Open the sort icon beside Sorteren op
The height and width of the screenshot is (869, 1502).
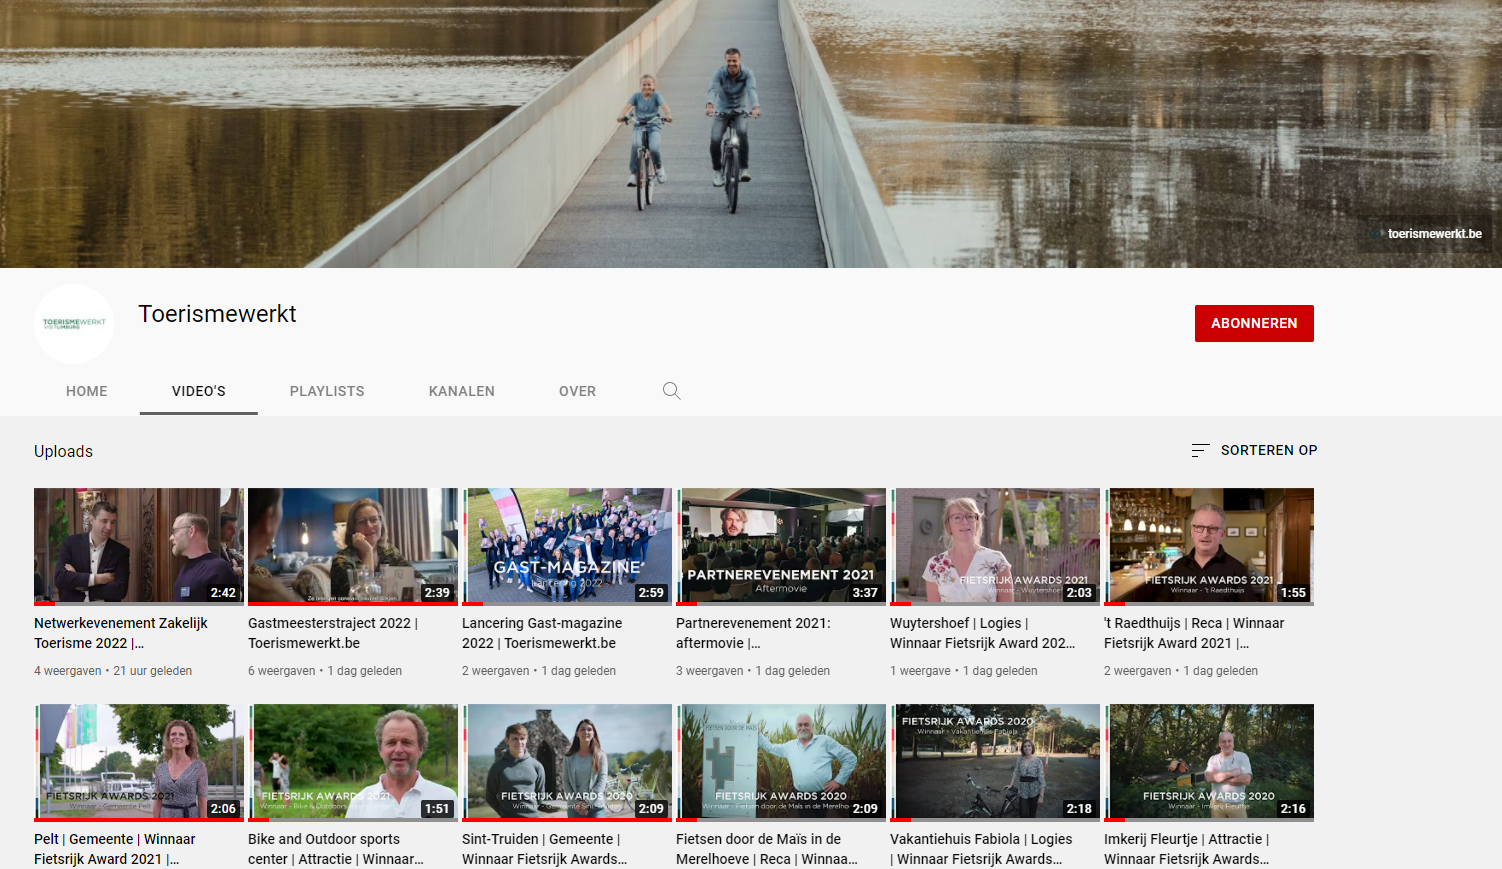tap(1201, 451)
